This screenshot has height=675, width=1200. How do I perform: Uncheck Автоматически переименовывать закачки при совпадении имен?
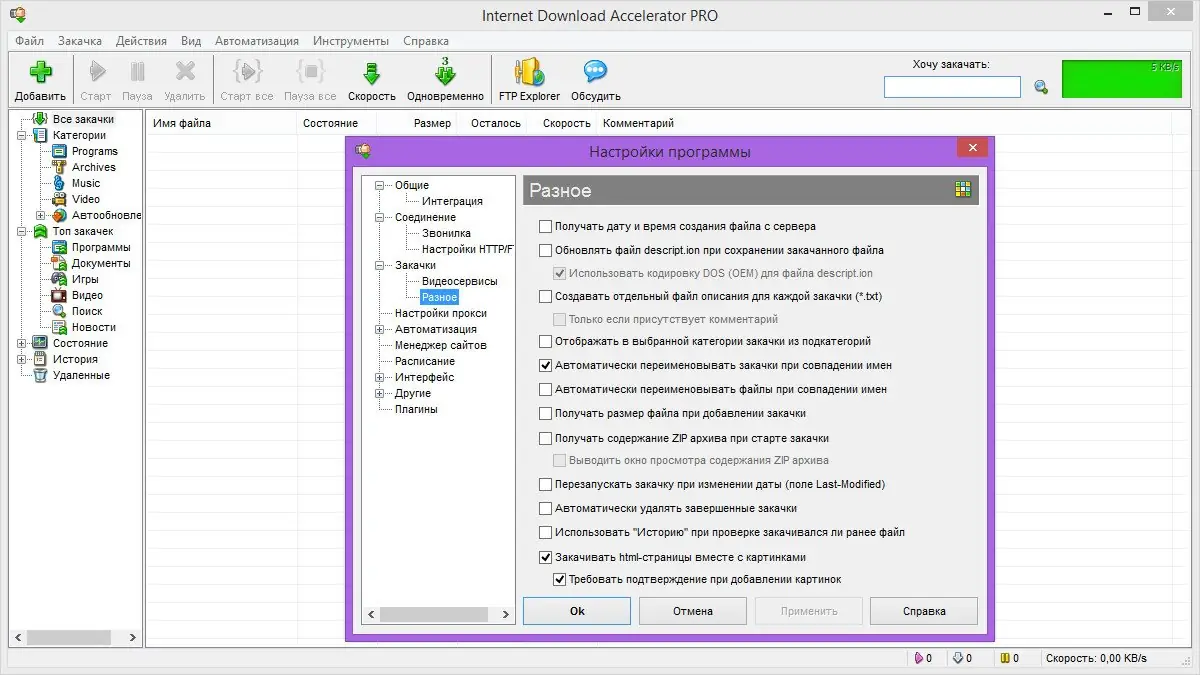(x=545, y=365)
